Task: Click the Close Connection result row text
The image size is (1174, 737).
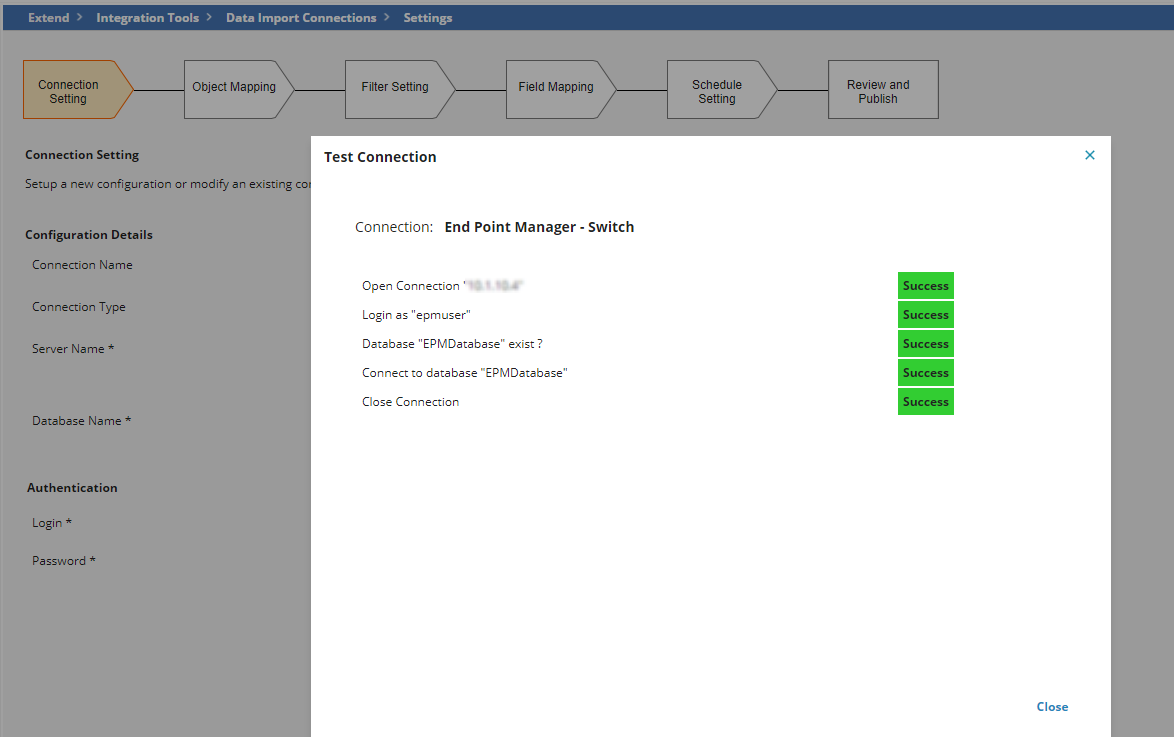Action: point(411,402)
